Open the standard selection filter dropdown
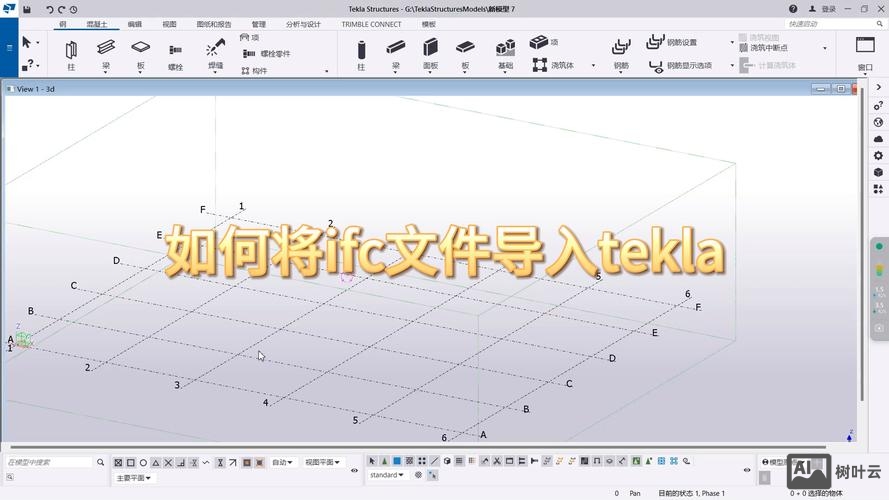Viewport: 889px width, 500px height. coord(387,475)
